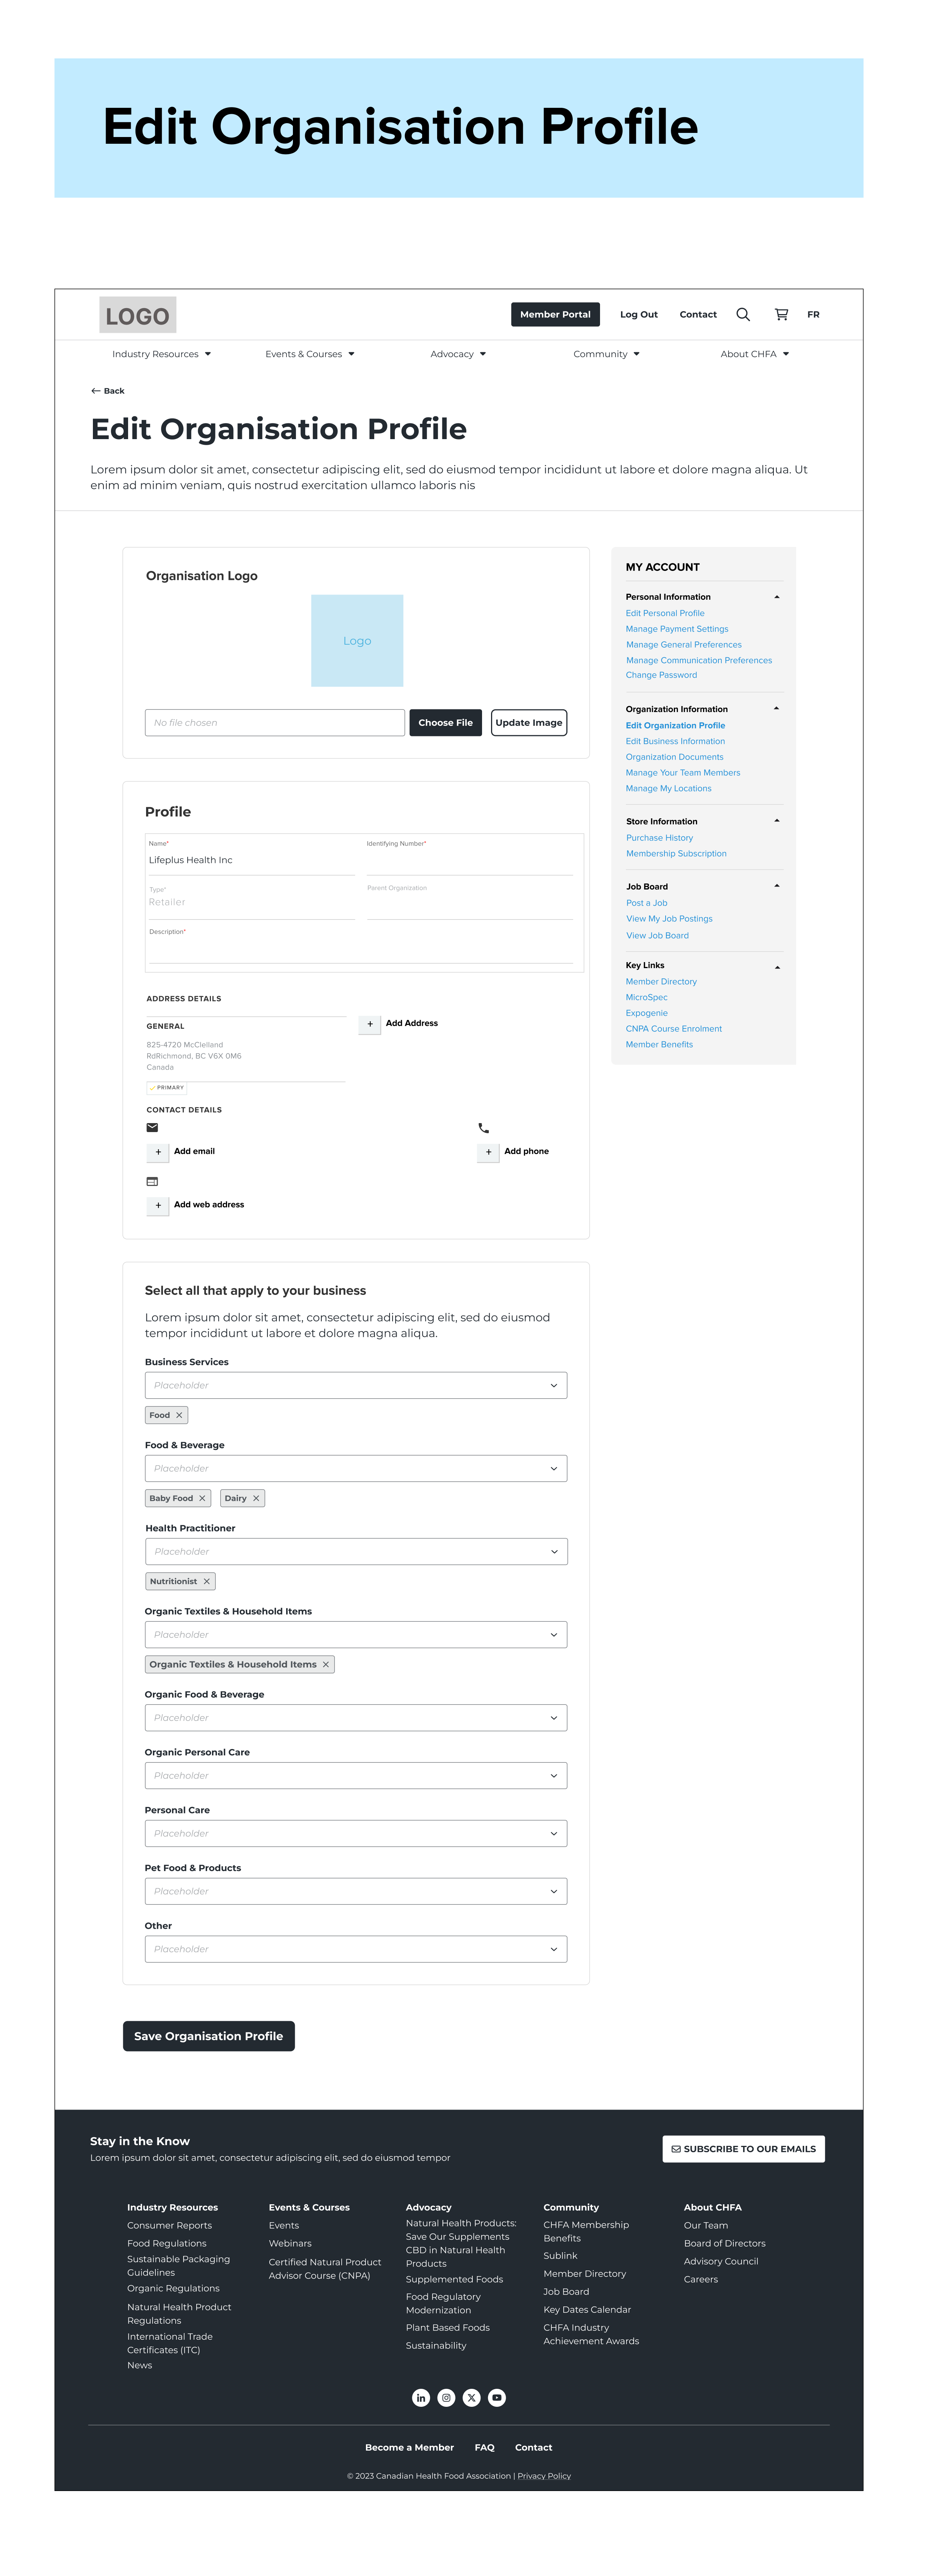Click the organisation Logo thumbnail
The width and height of the screenshot is (945, 2576).
(x=357, y=641)
